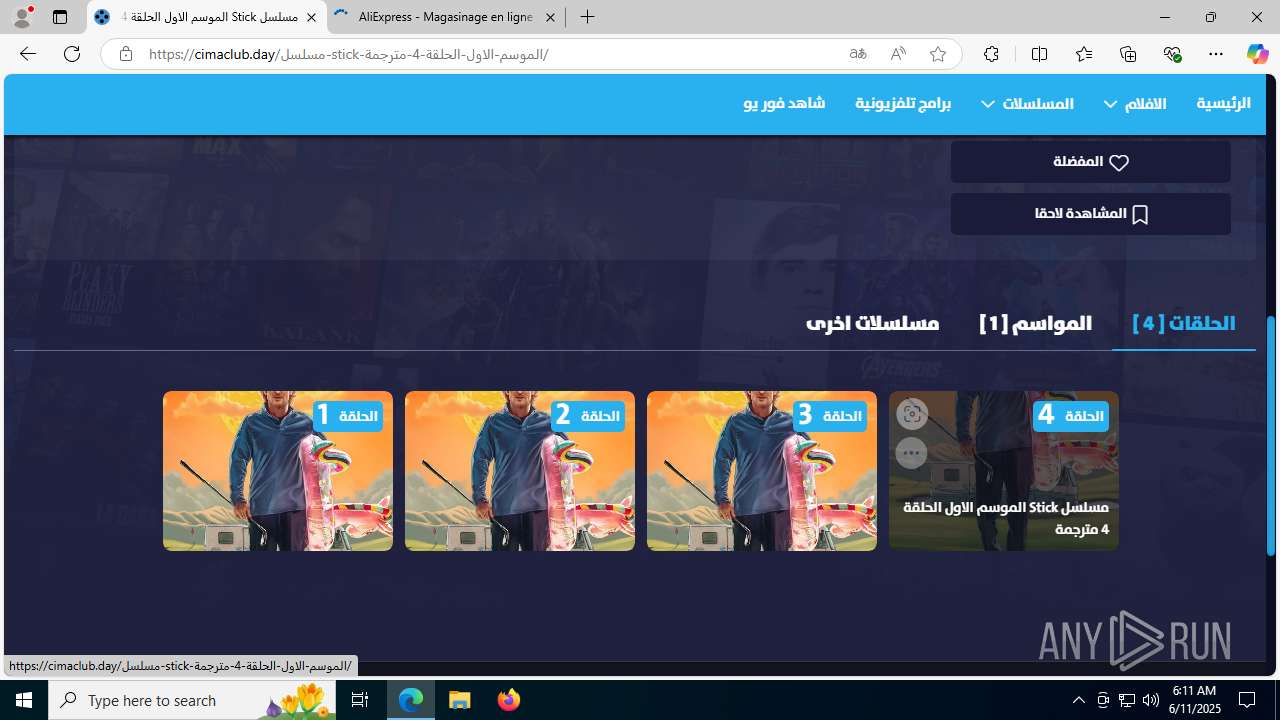Close the Stick series tab
Screen dimensions: 1280x720
tap(311, 17)
